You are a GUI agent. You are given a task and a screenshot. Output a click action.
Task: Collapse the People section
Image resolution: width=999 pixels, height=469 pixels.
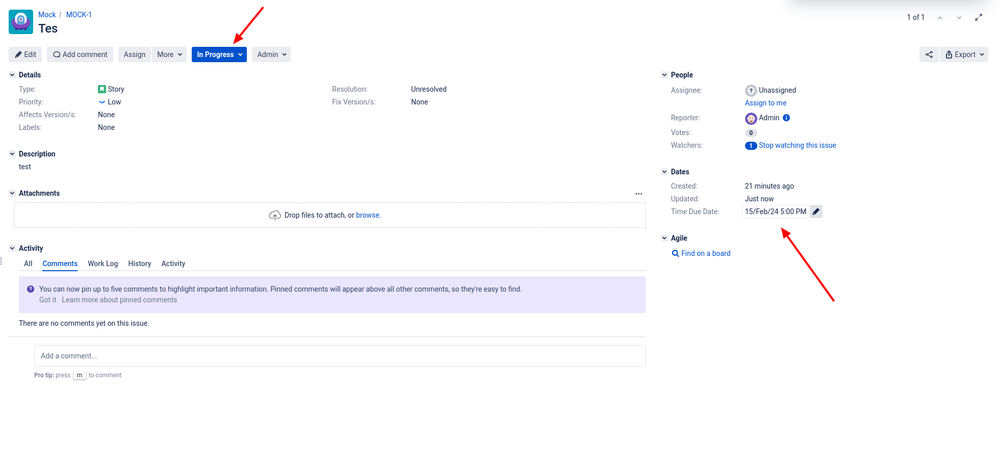665,75
